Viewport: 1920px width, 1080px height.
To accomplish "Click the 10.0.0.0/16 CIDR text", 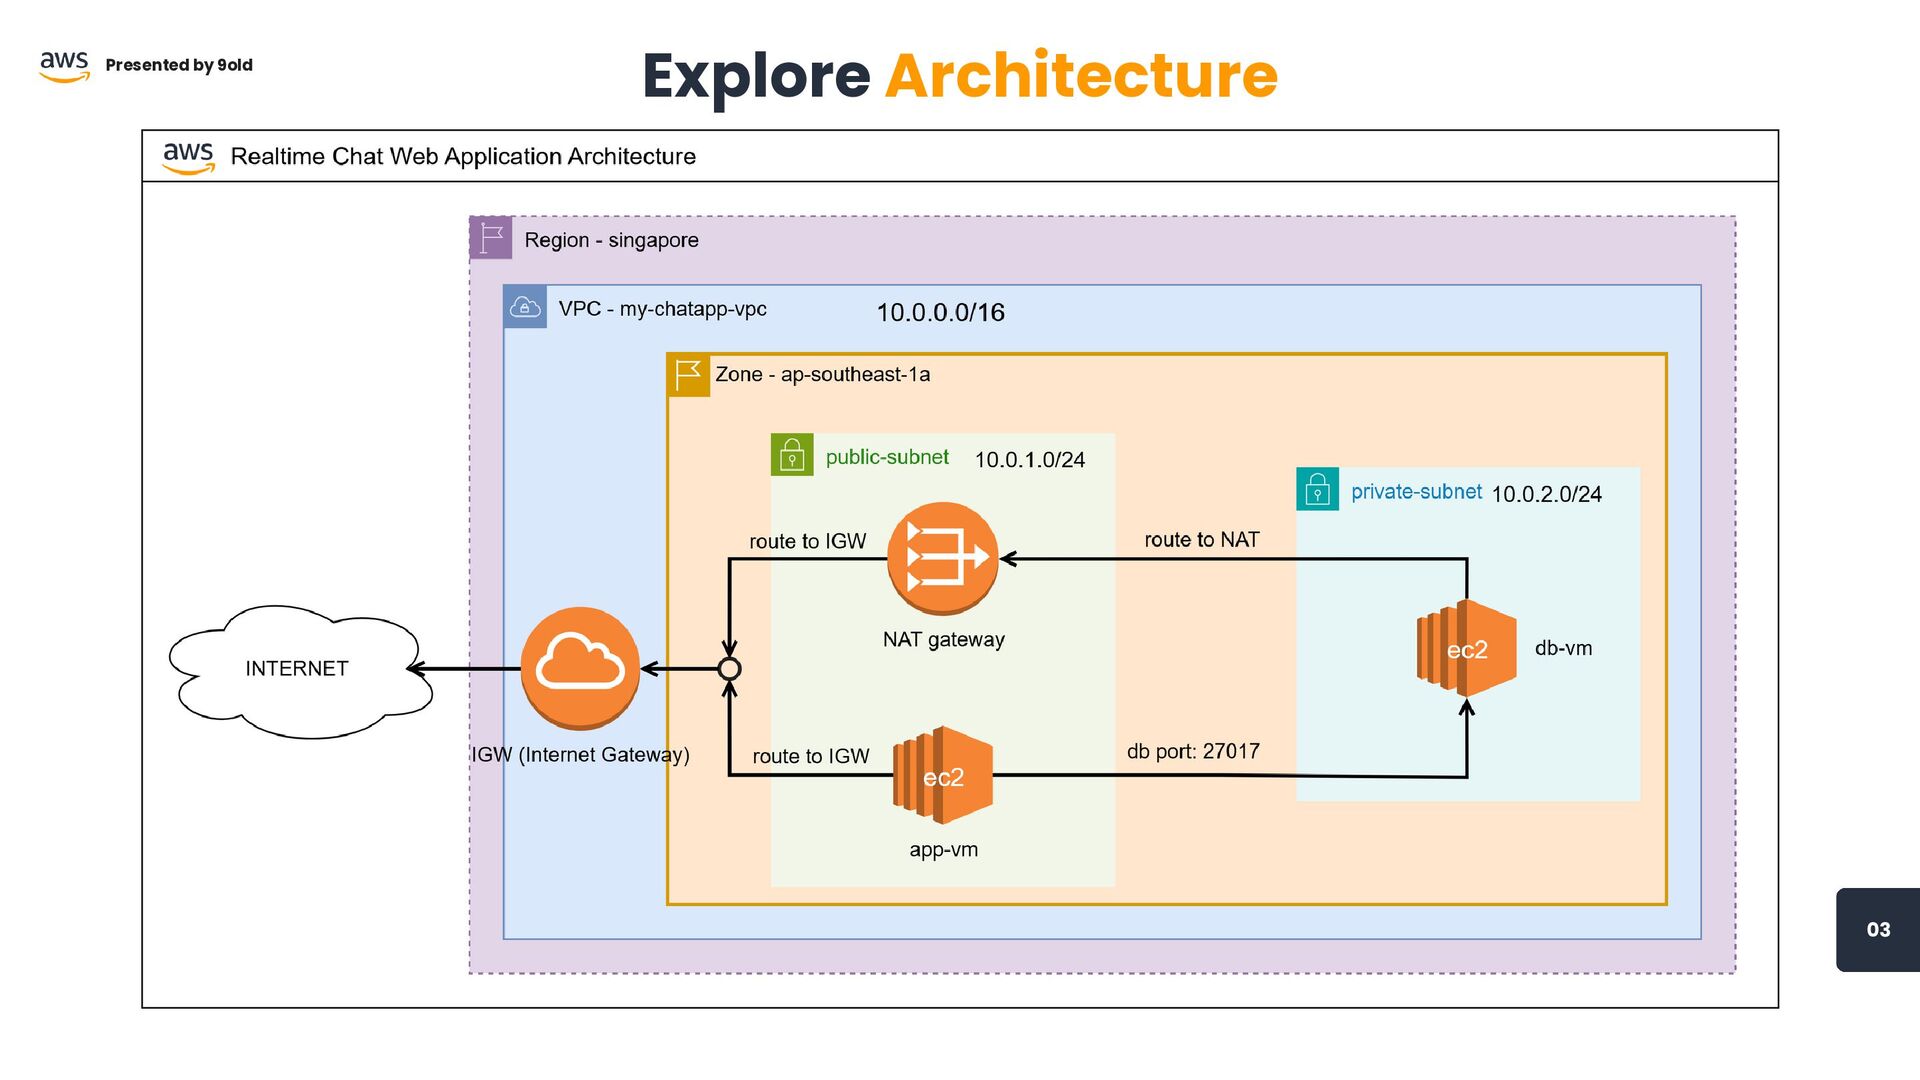I will [x=940, y=312].
